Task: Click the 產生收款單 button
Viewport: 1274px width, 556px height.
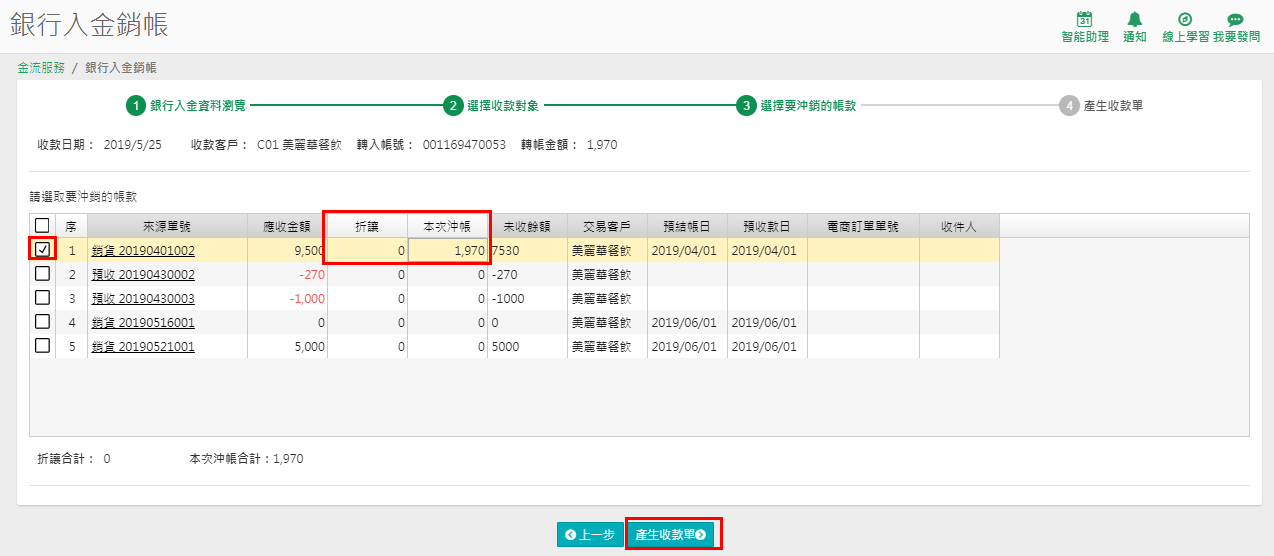Action: click(673, 535)
